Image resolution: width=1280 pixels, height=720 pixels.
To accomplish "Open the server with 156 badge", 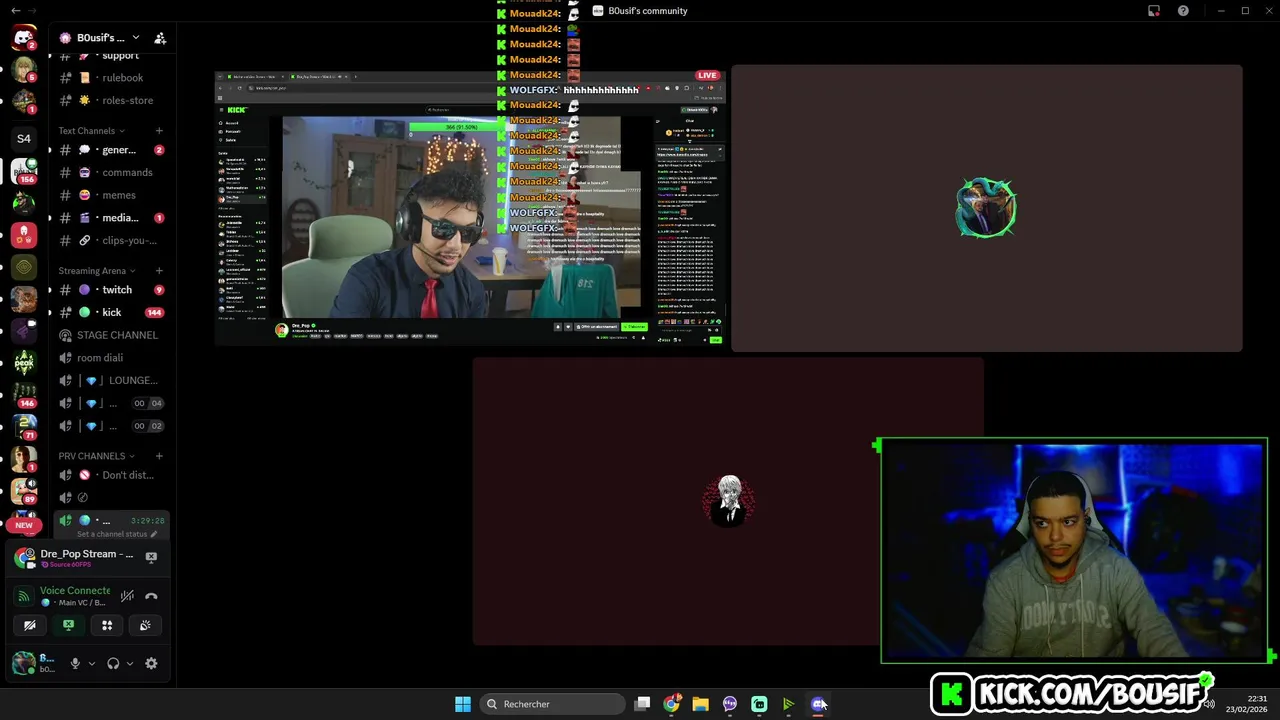I will click(x=24, y=171).
